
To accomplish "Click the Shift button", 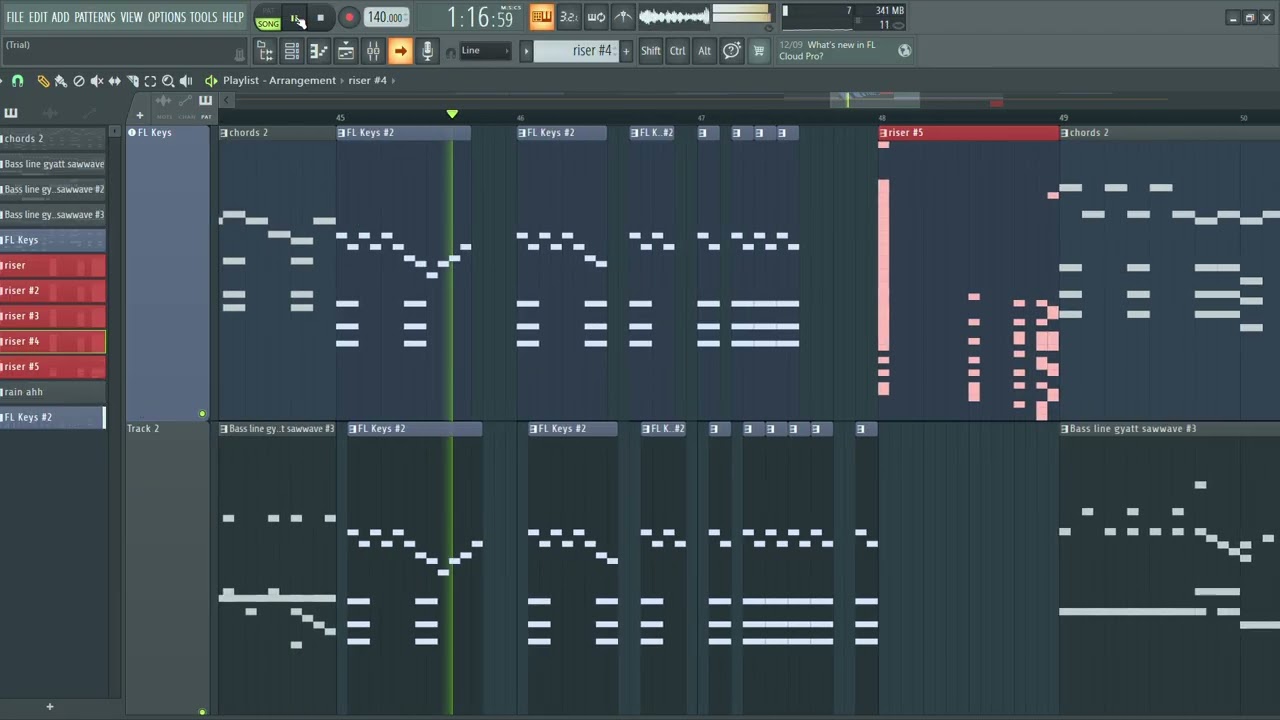I will click(651, 51).
